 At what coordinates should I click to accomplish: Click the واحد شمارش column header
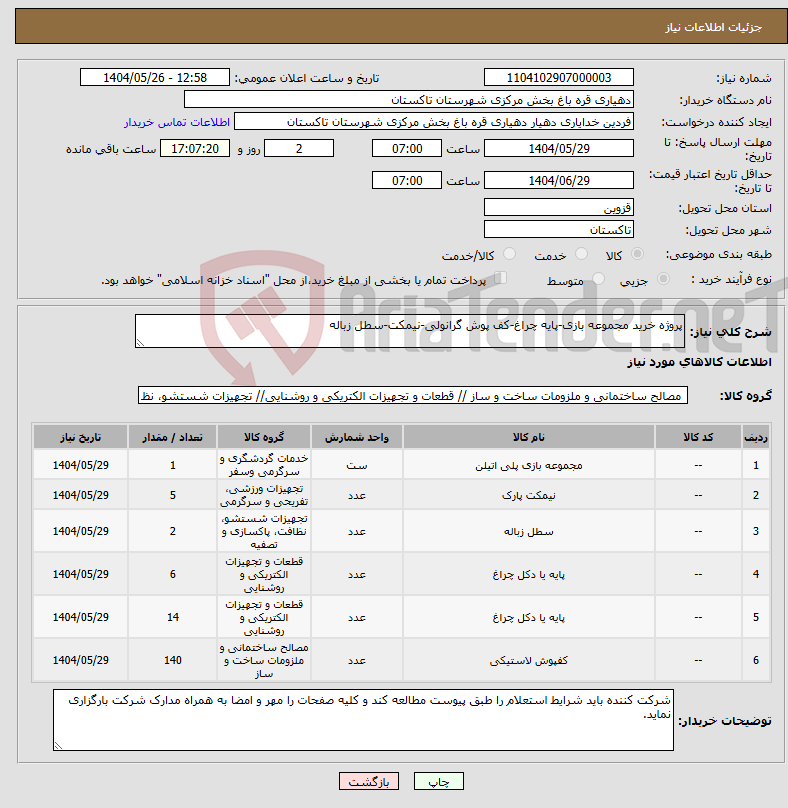point(357,437)
